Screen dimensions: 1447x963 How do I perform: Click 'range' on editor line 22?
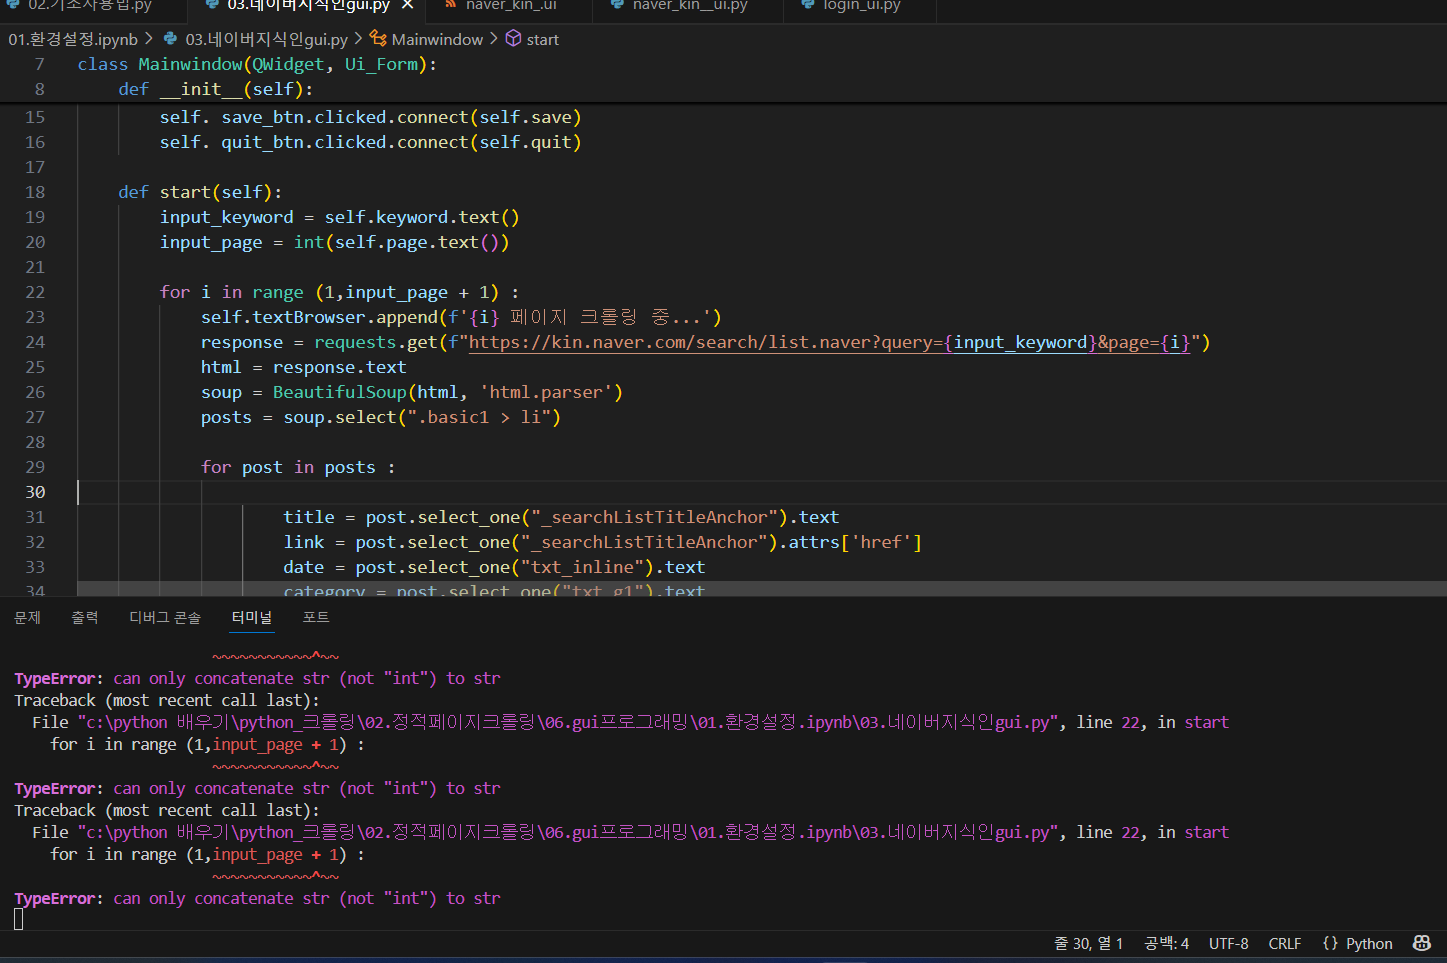click(x=278, y=292)
